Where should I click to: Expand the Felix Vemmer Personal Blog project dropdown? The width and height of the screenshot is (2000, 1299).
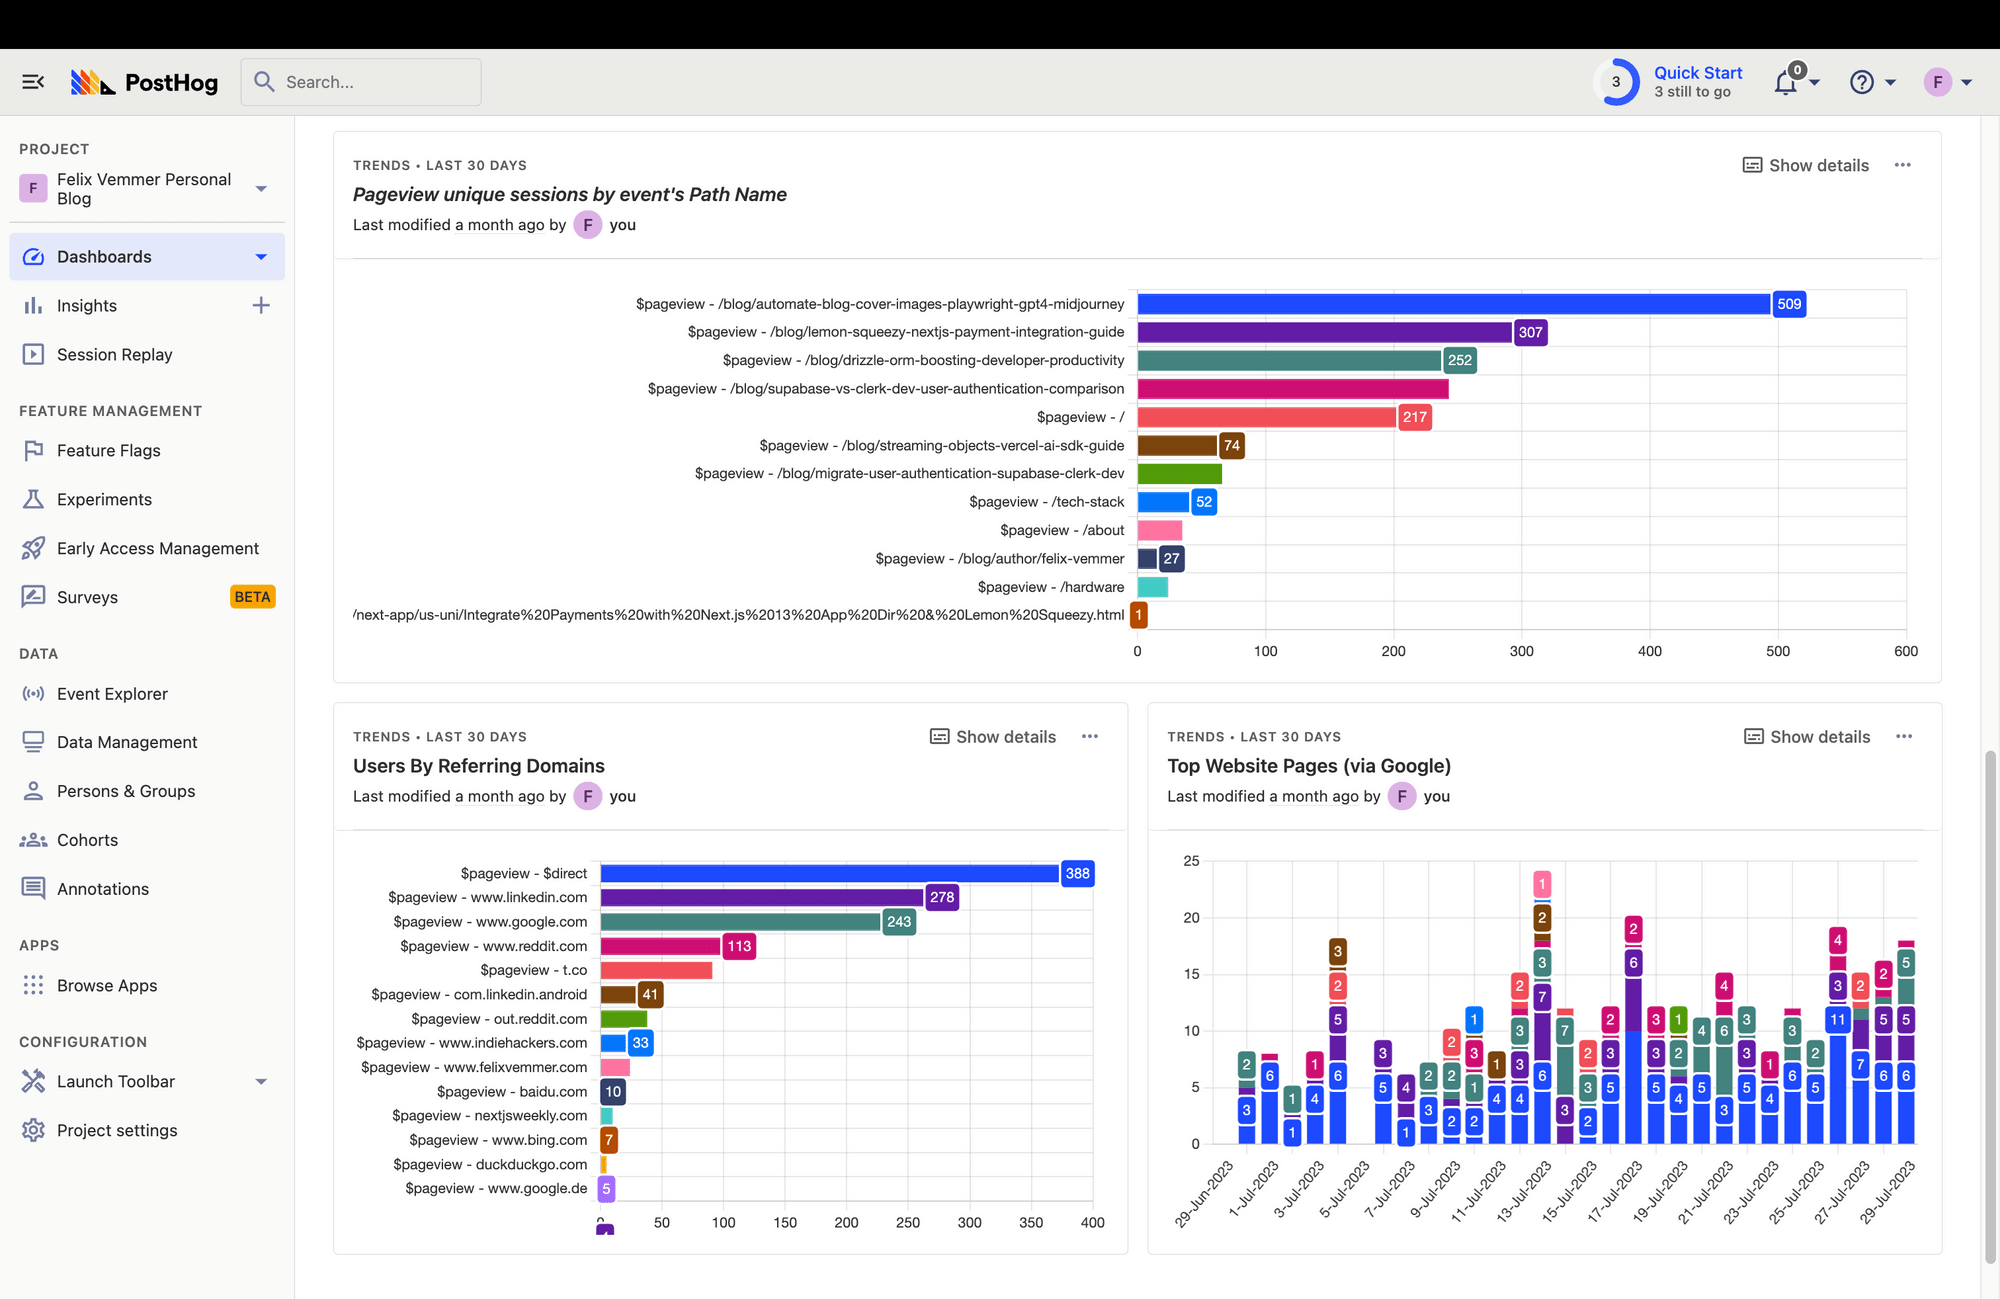(x=261, y=188)
